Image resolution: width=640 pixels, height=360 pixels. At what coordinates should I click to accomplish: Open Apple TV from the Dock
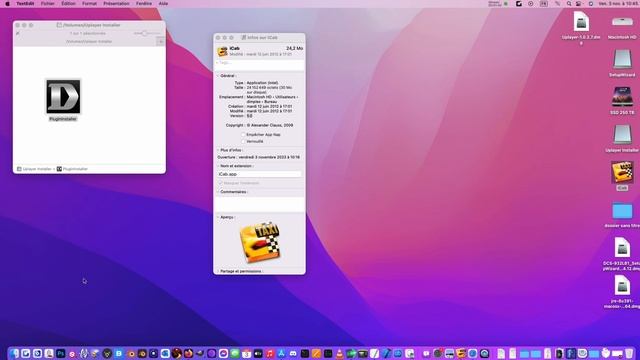(x=258, y=353)
